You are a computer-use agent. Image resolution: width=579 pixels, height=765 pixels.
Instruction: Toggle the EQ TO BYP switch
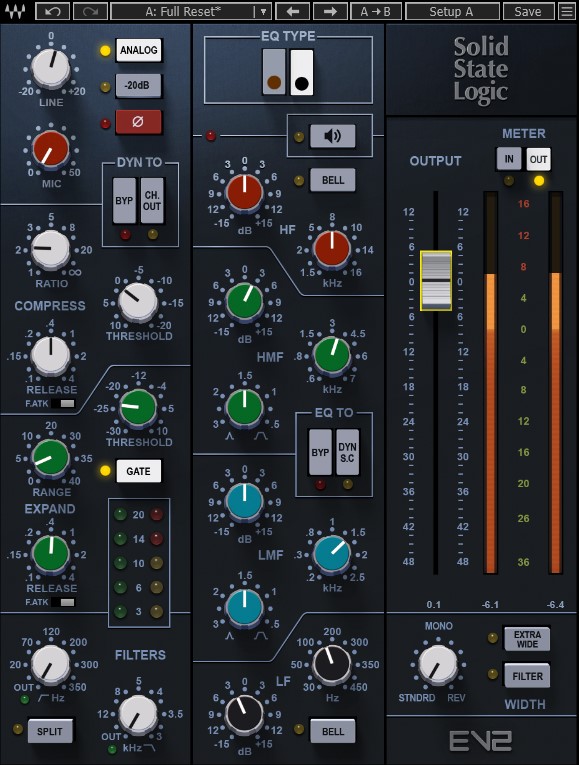(x=320, y=452)
